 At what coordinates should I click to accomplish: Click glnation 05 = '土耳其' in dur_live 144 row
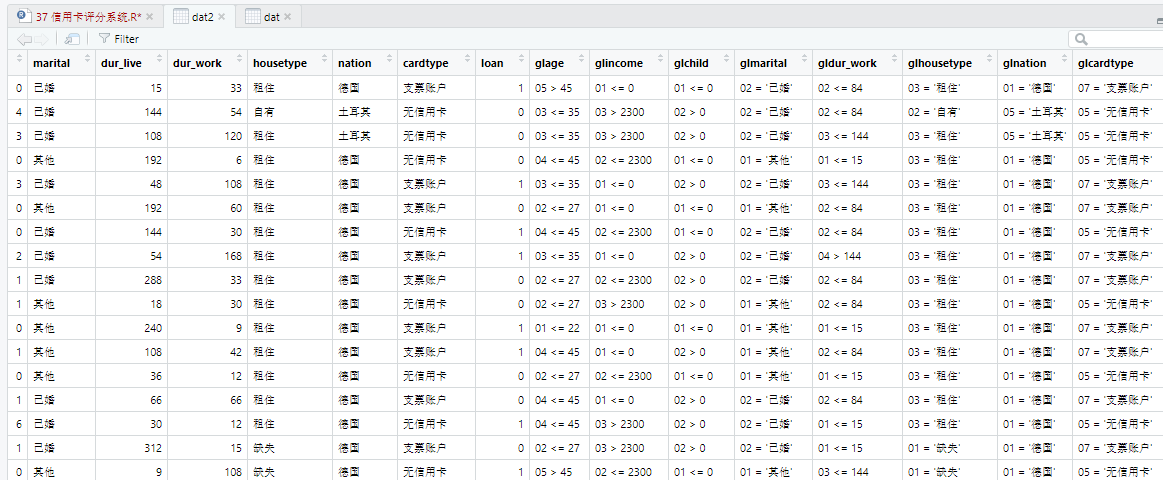point(1034,112)
